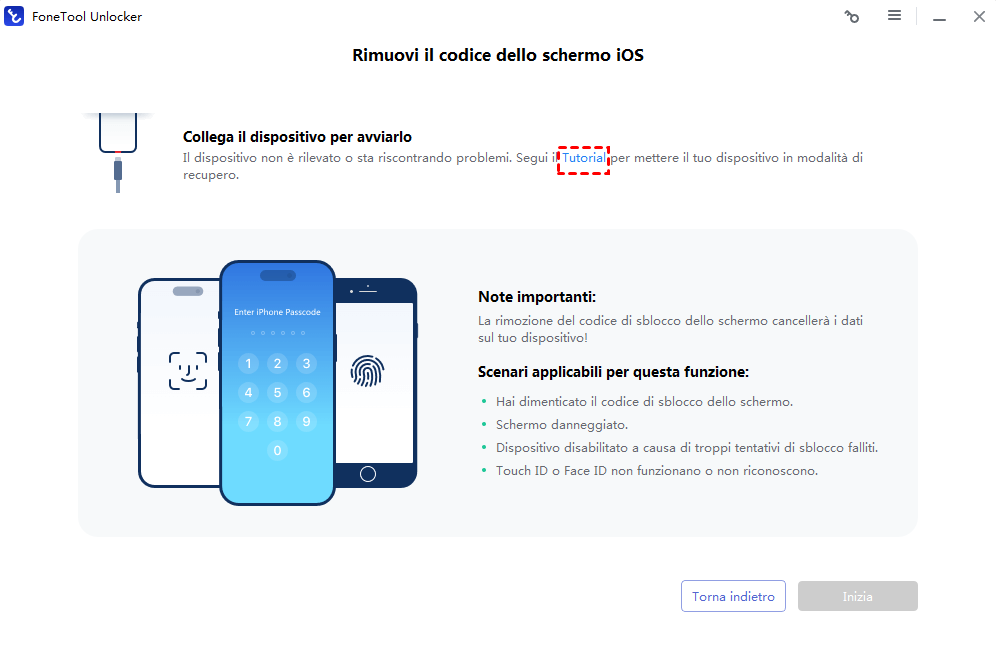This screenshot has height=655, width=996.
Task: Click the Enter iPhone Passcode text
Action: click(x=278, y=312)
